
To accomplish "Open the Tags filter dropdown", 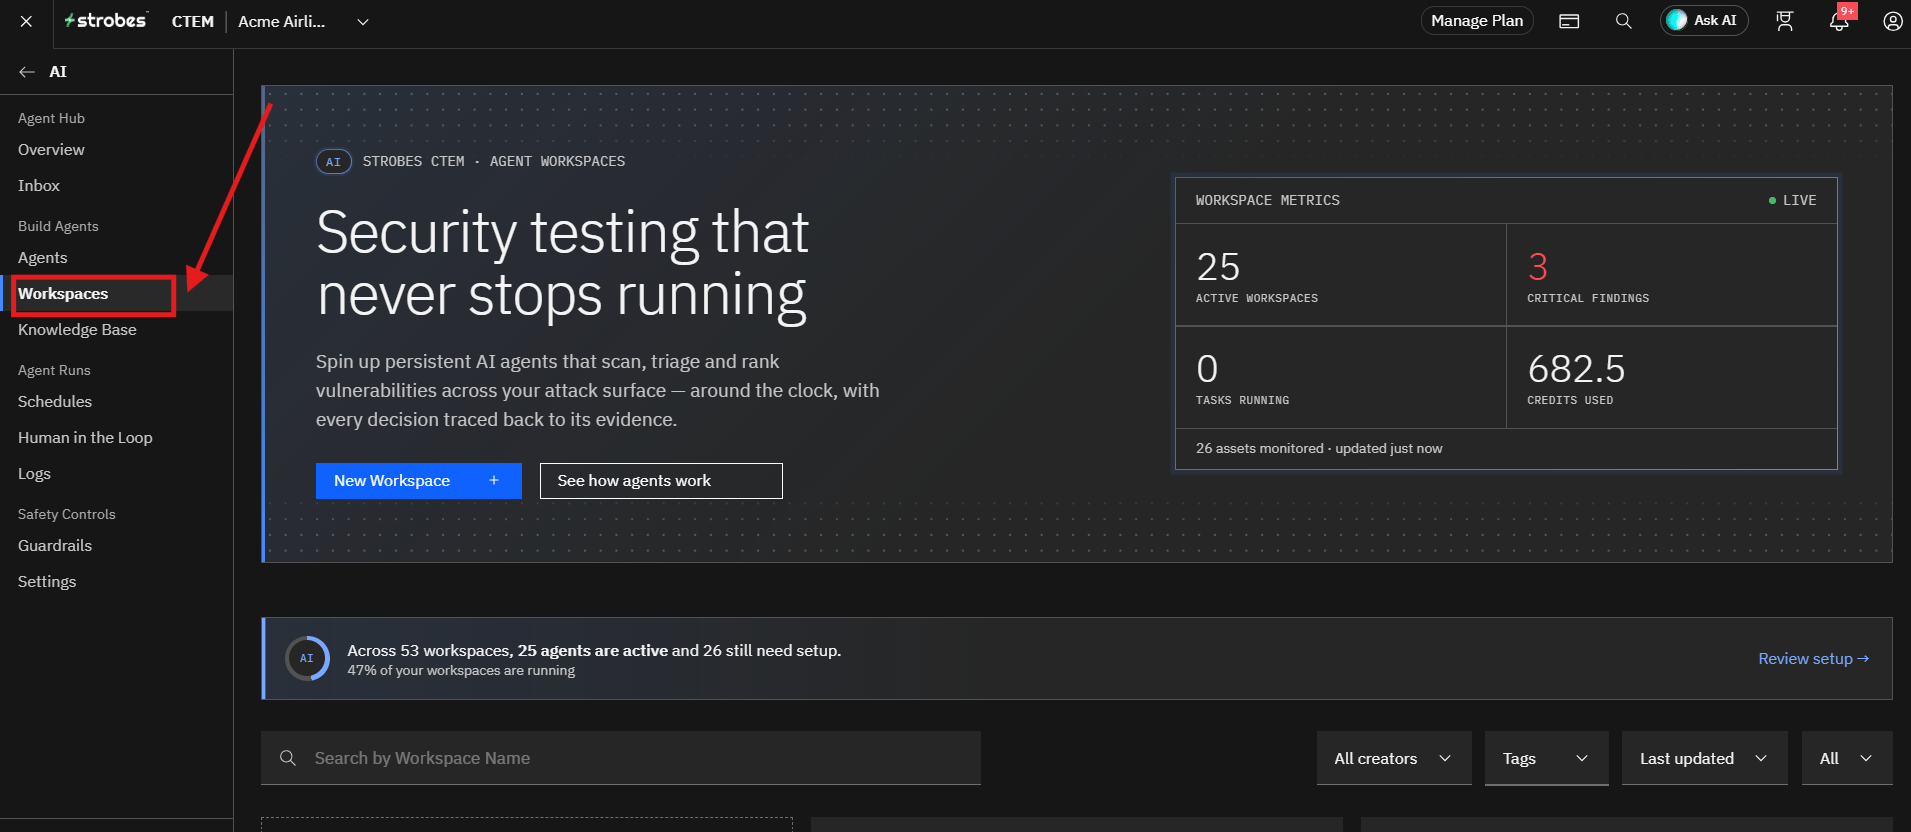I will click(x=1546, y=758).
